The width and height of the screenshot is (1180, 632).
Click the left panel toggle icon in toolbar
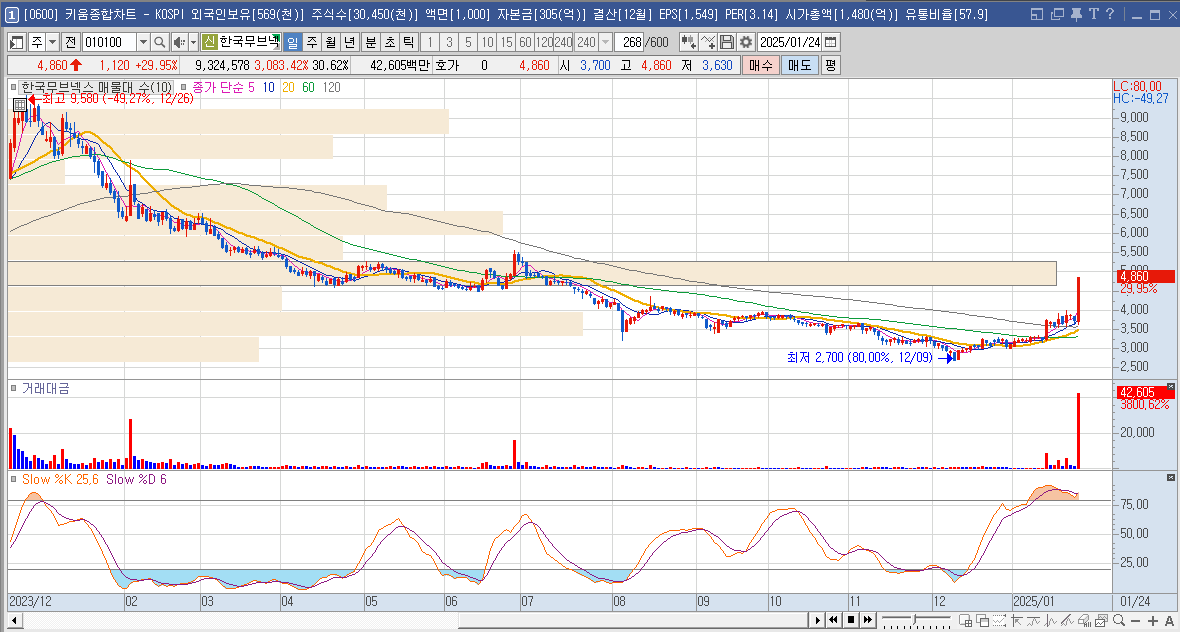(17, 42)
